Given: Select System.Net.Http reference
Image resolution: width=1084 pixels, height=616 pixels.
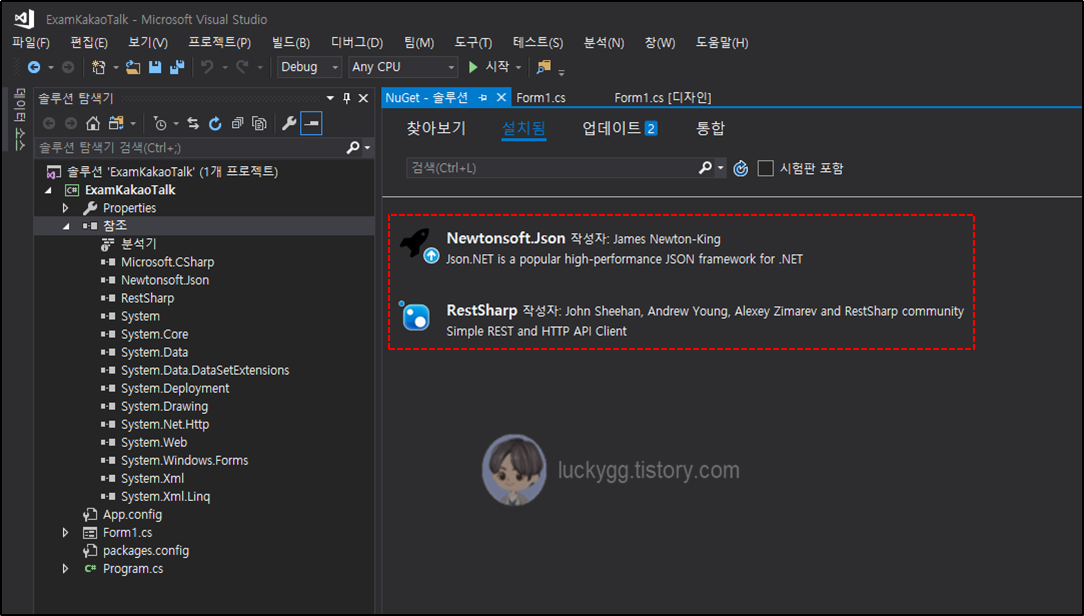Looking at the screenshot, I should pyautogui.click(x=165, y=424).
